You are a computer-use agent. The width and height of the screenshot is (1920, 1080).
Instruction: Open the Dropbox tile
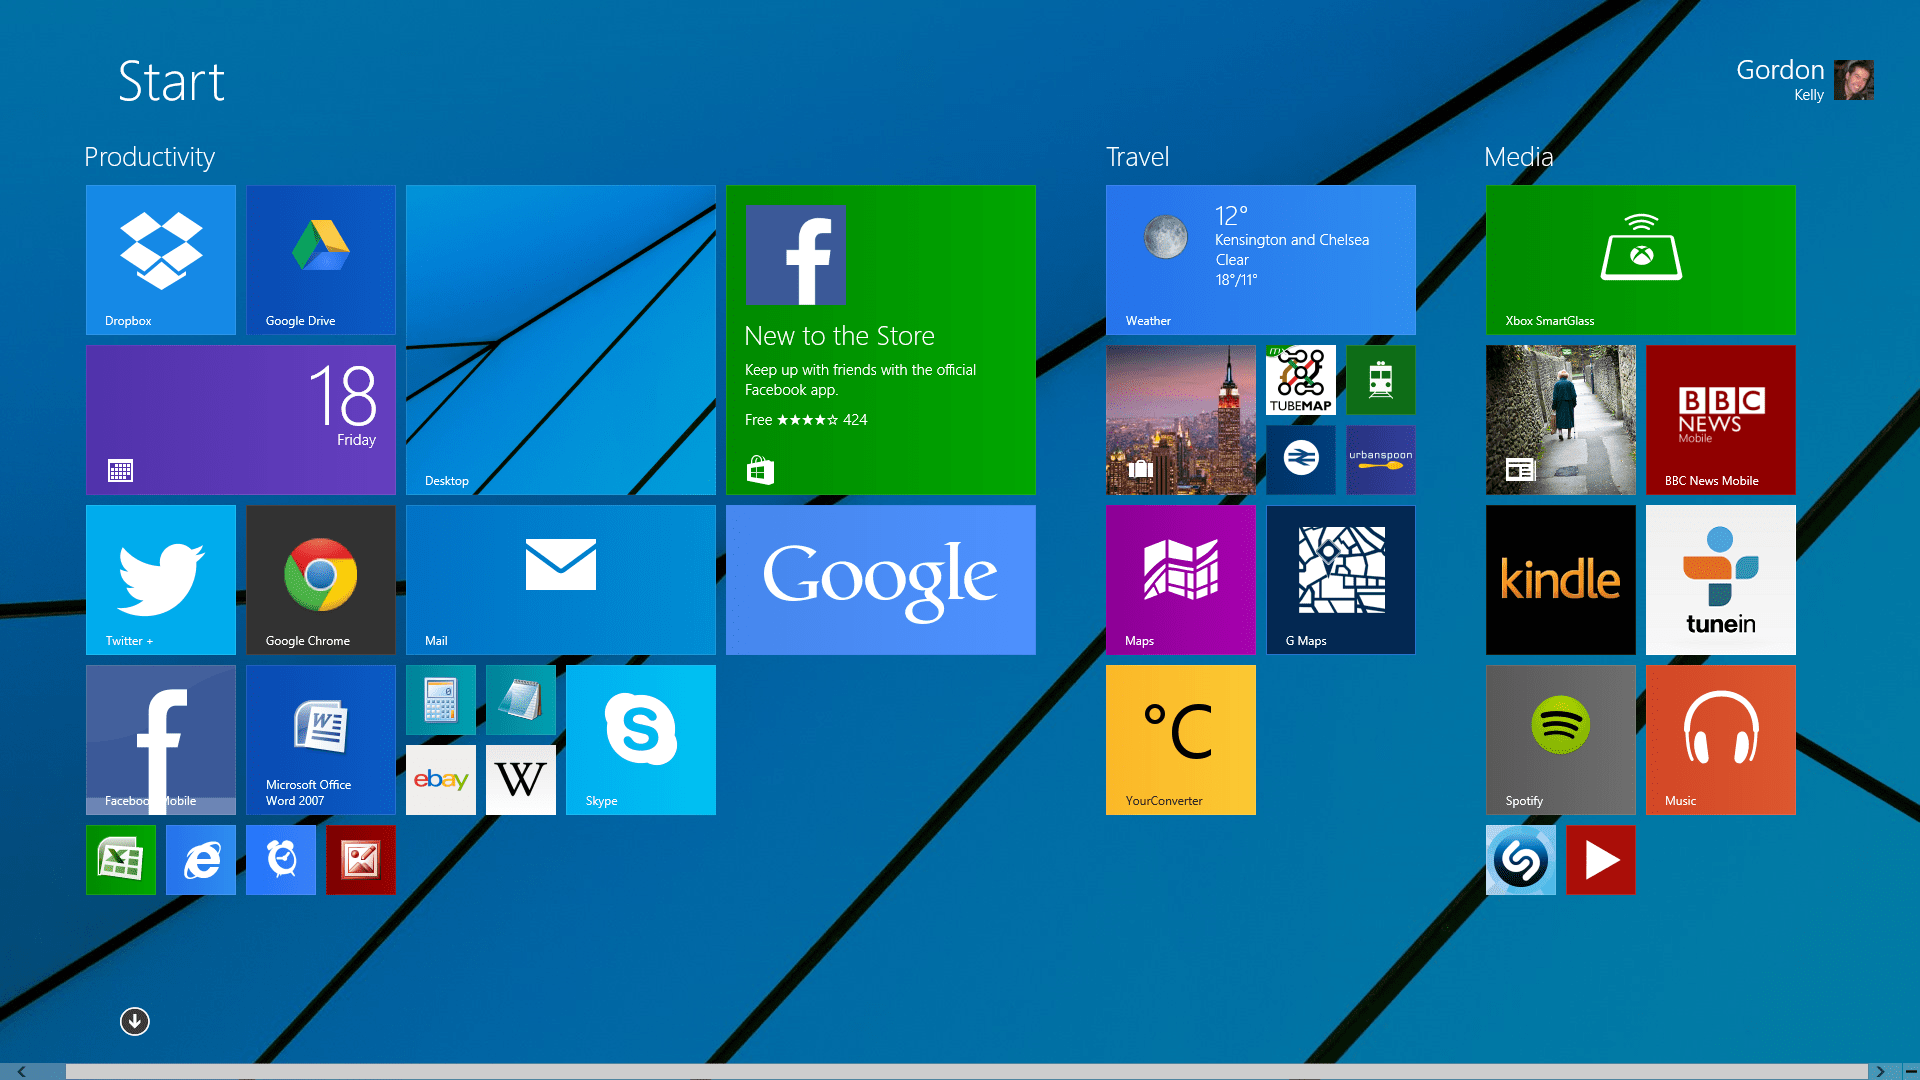point(160,259)
